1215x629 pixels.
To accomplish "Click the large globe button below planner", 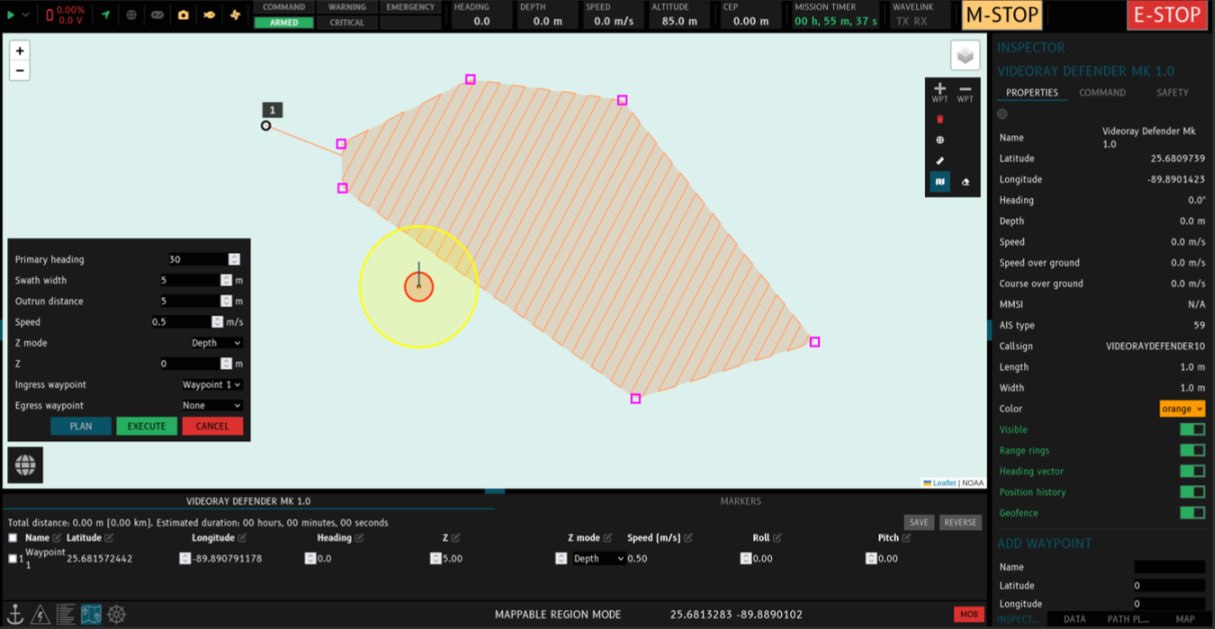I will (x=25, y=465).
